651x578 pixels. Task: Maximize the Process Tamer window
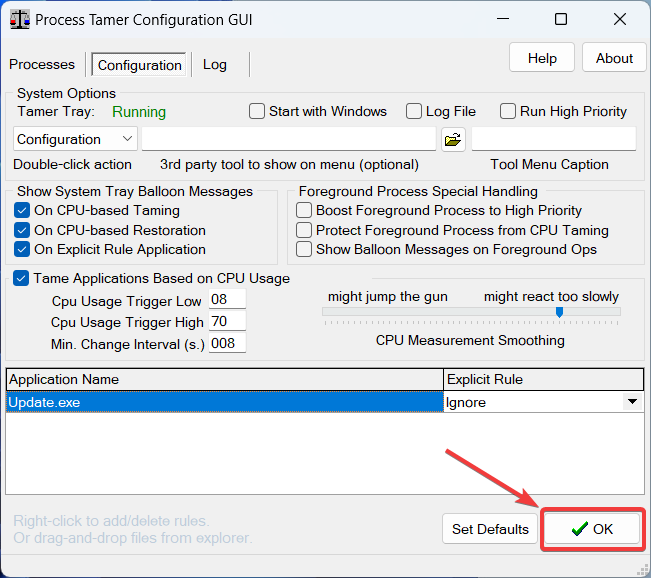click(x=561, y=19)
